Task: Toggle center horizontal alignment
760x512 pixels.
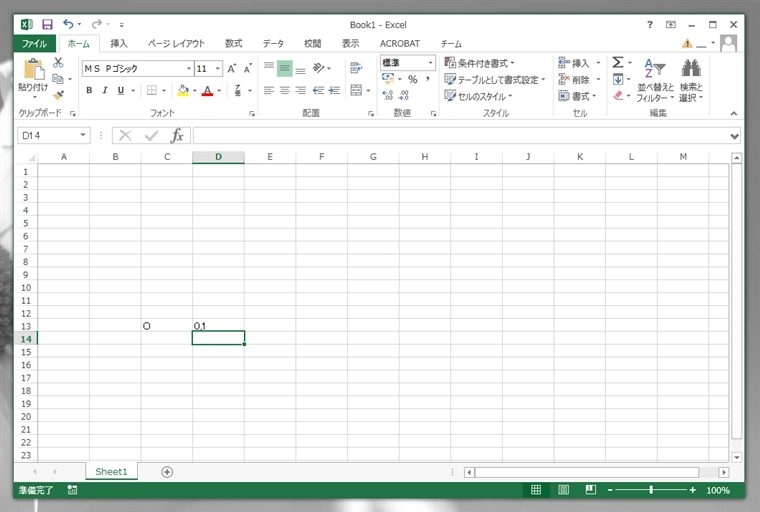Action: (285, 90)
